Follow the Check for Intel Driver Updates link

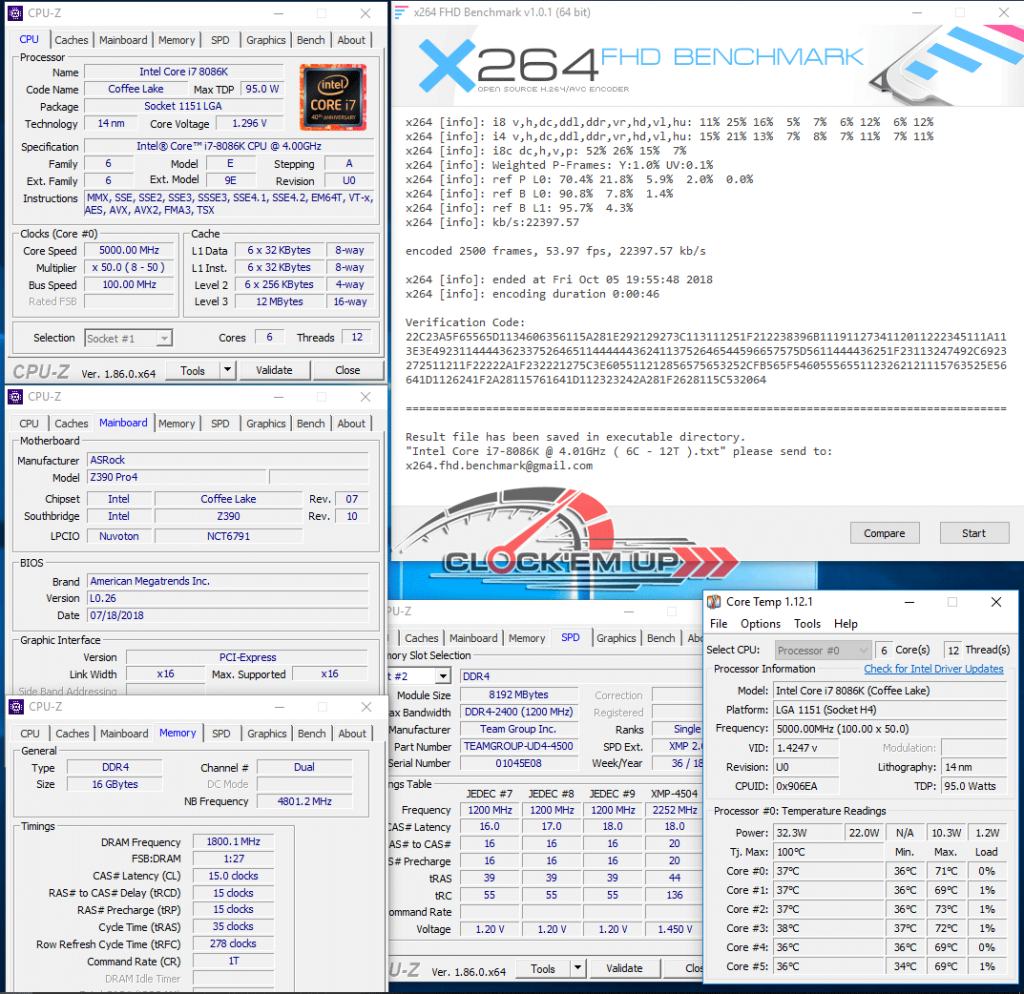[x=933, y=669]
